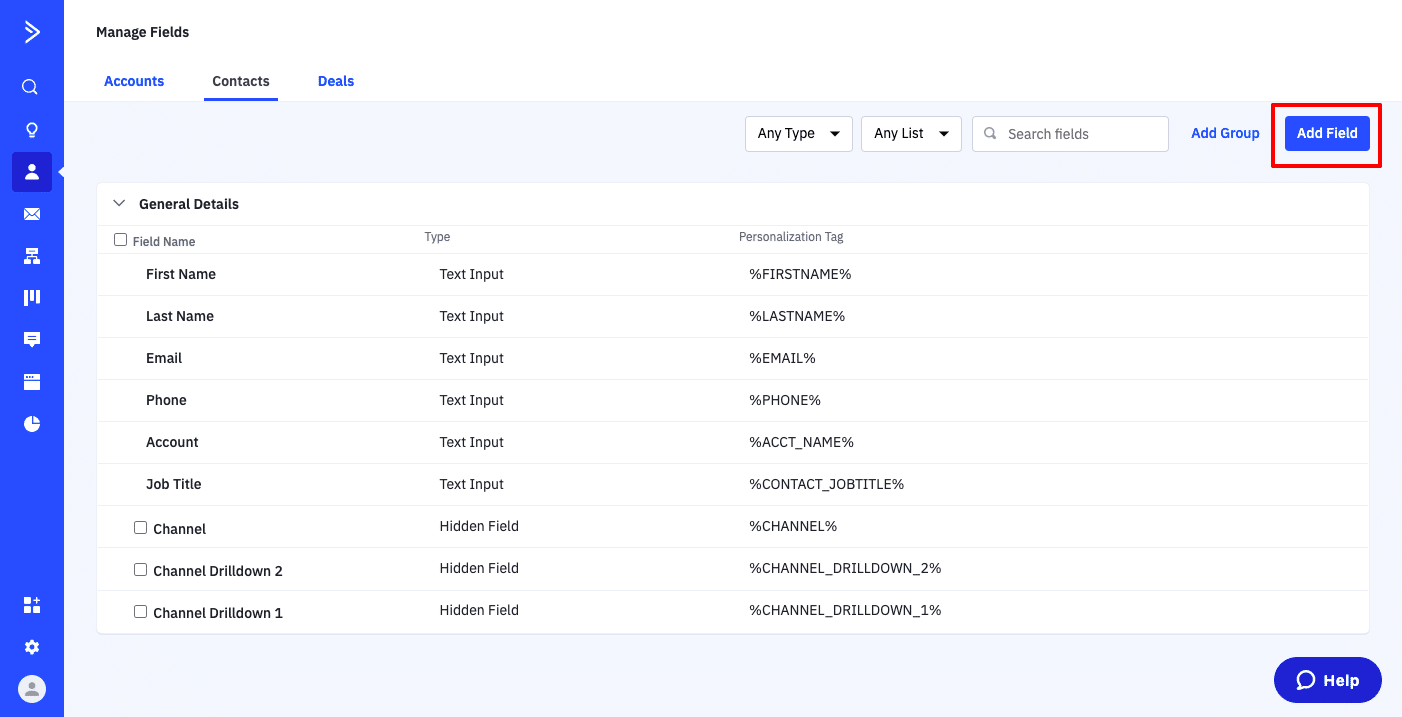
Task: Open the Automations flowchart icon
Action: [32, 256]
